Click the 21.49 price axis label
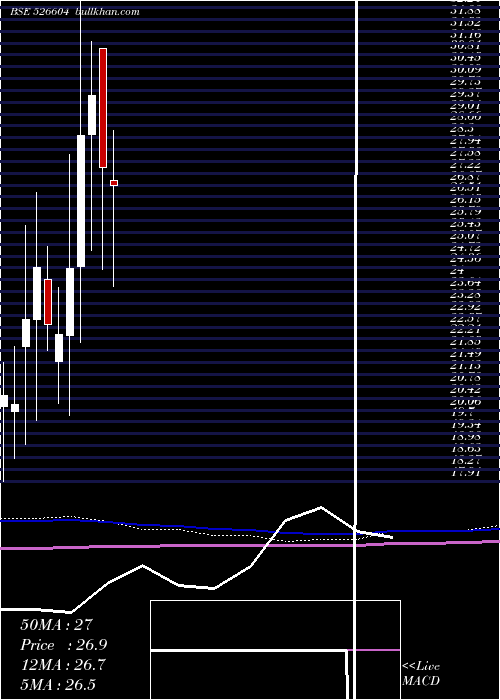500x700 pixels. click(466, 354)
